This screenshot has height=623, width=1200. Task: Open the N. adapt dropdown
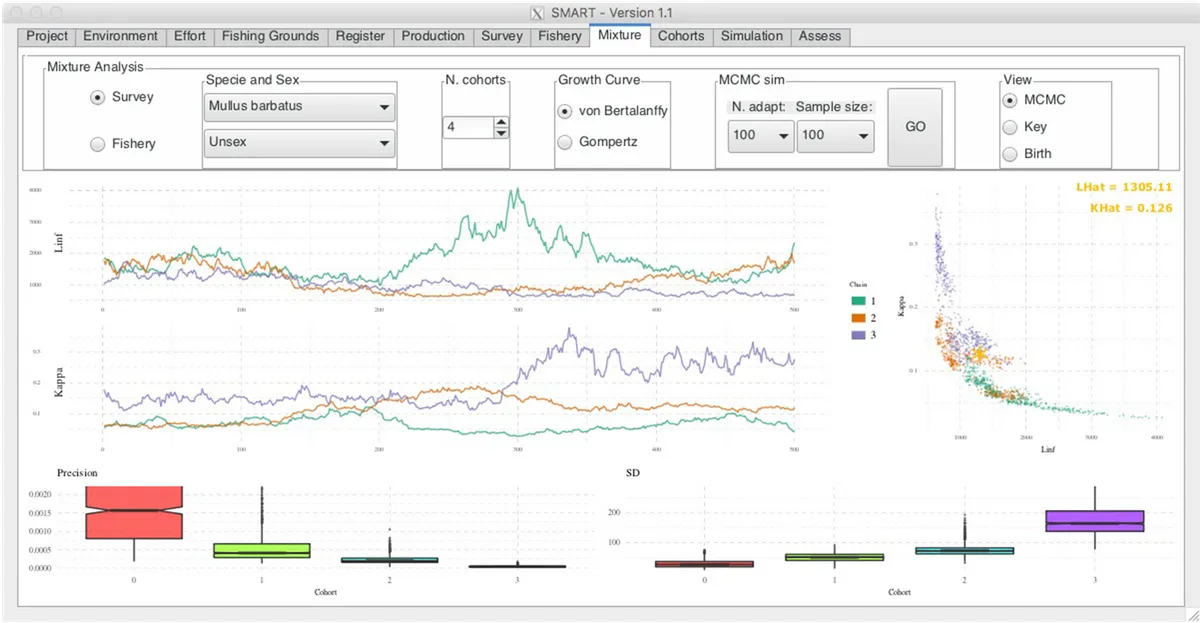760,135
